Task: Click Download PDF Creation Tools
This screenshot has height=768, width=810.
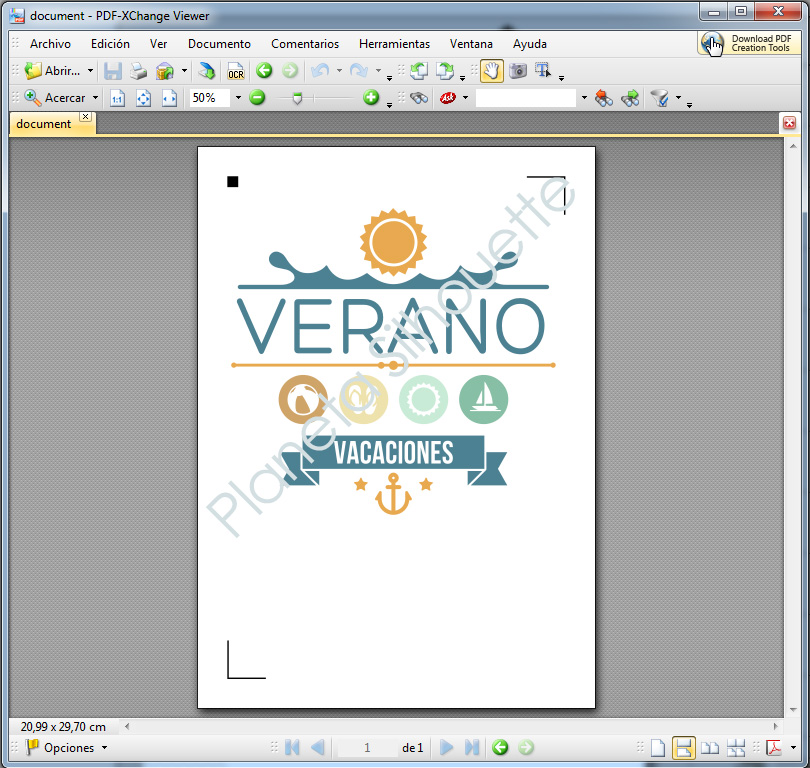Action: [750, 43]
